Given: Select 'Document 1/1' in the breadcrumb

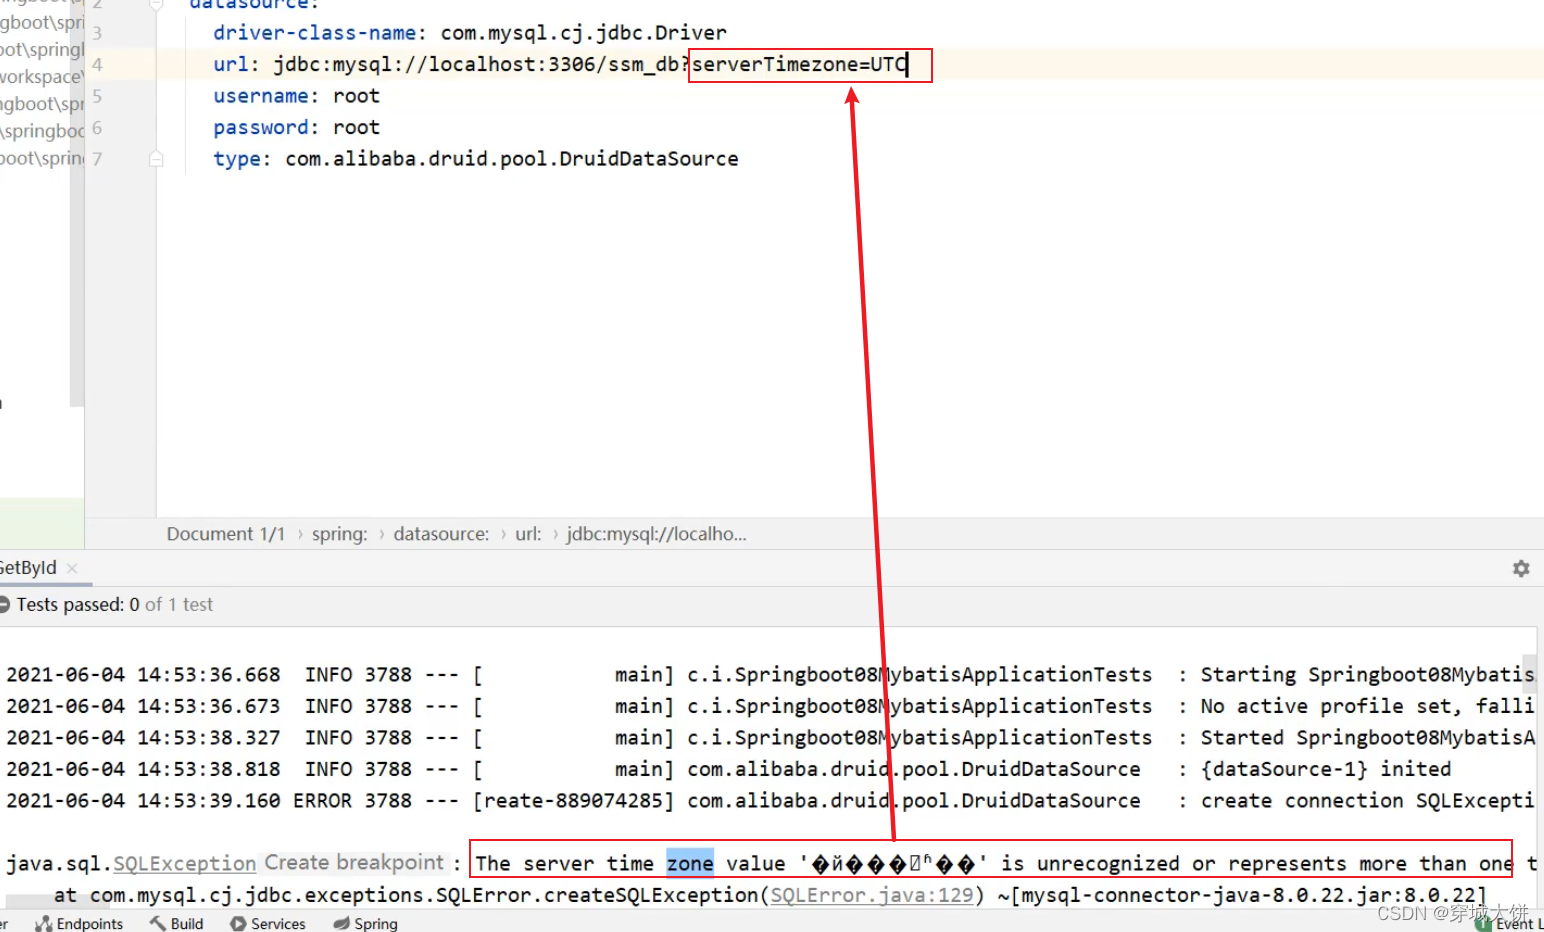Looking at the screenshot, I should pyautogui.click(x=225, y=534).
